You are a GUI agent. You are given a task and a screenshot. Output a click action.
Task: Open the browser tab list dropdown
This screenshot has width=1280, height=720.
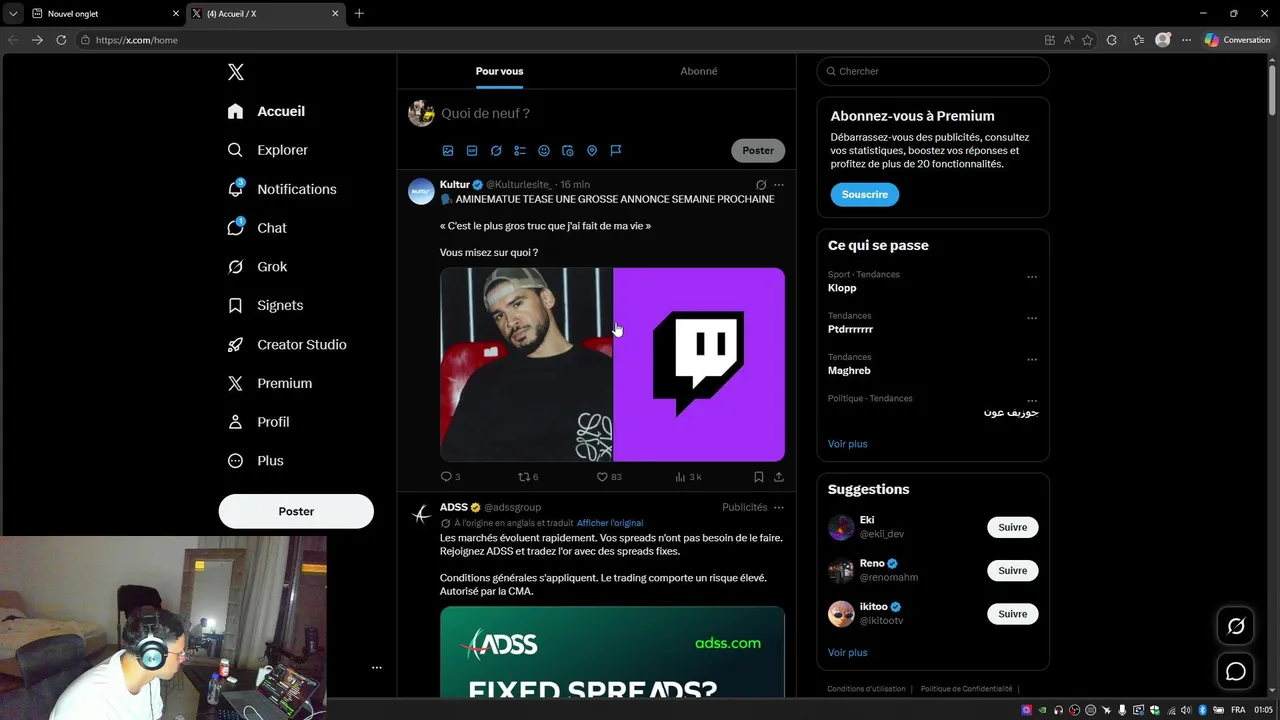pyautogui.click(x=13, y=14)
